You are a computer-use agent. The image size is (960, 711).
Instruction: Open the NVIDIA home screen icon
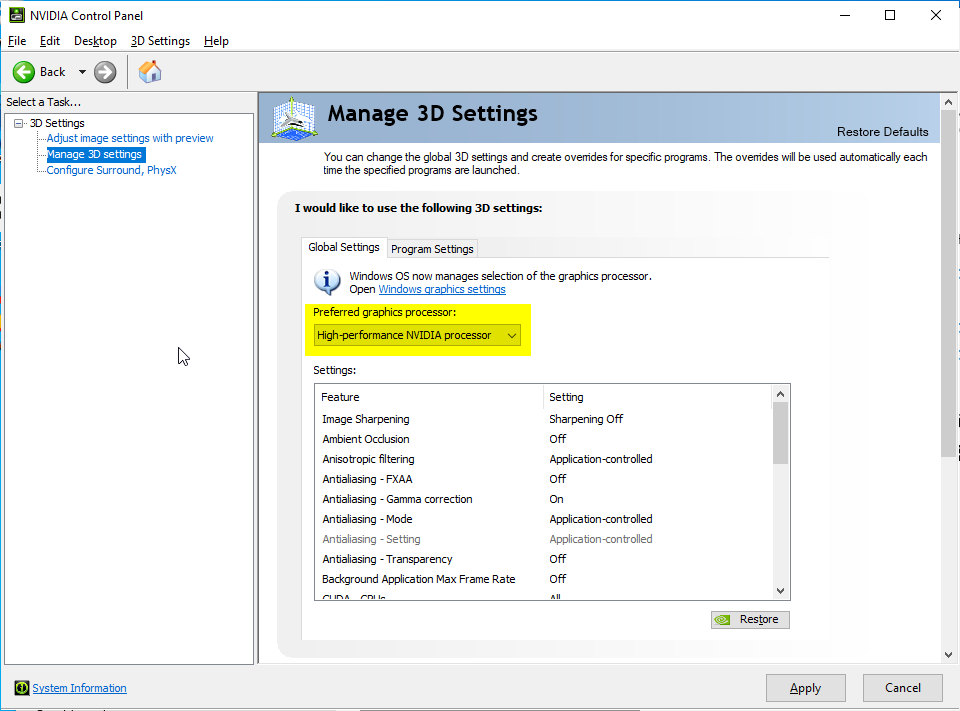(150, 71)
